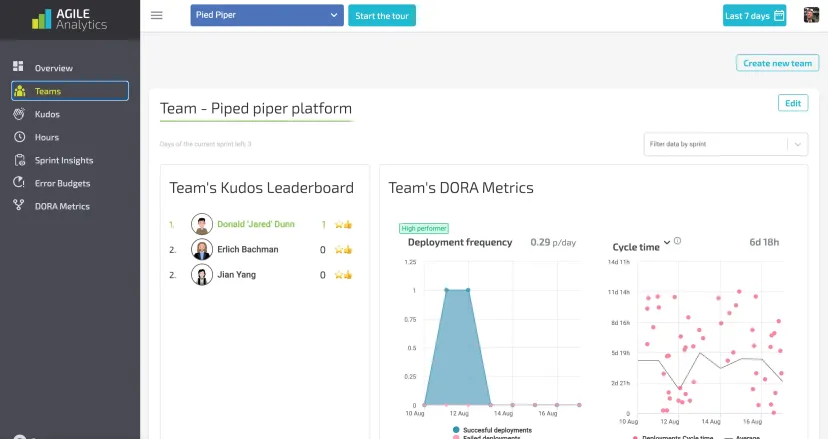
Task: Expand the Cycle time metric chevron
Action: [x=667, y=242]
